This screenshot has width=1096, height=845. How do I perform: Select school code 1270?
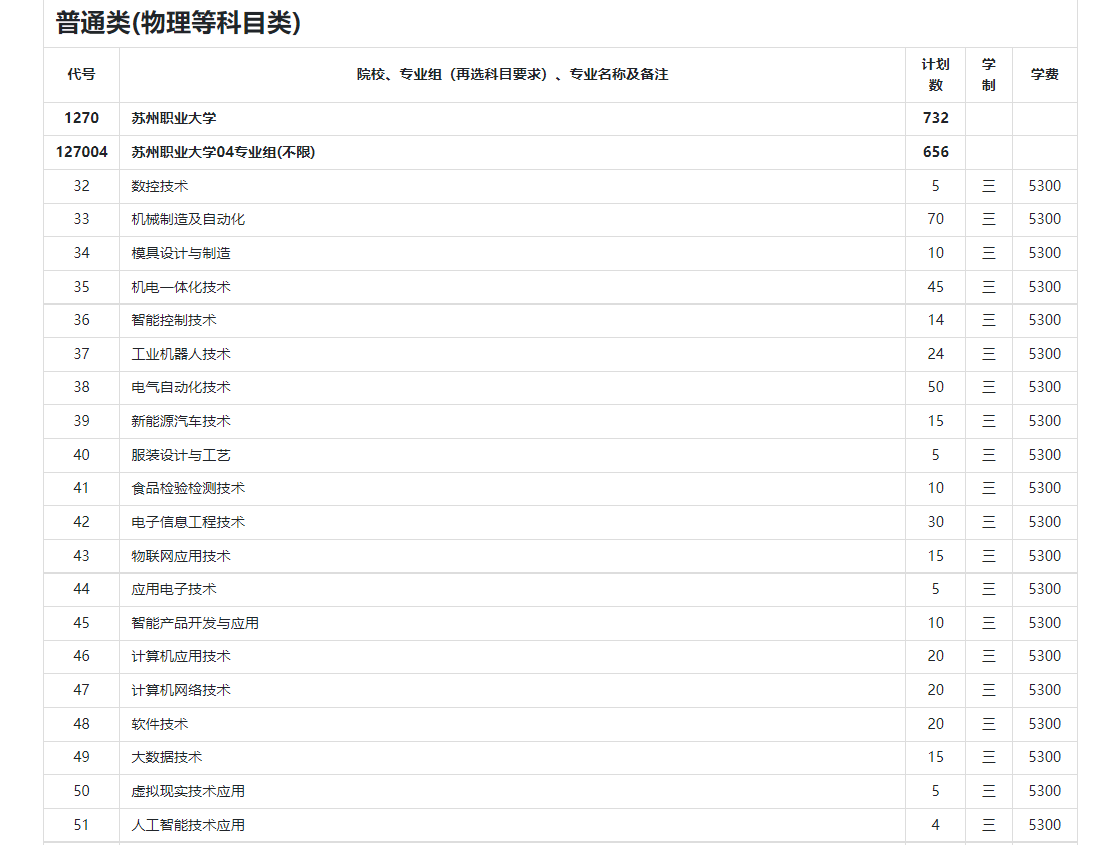[x=81, y=118]
